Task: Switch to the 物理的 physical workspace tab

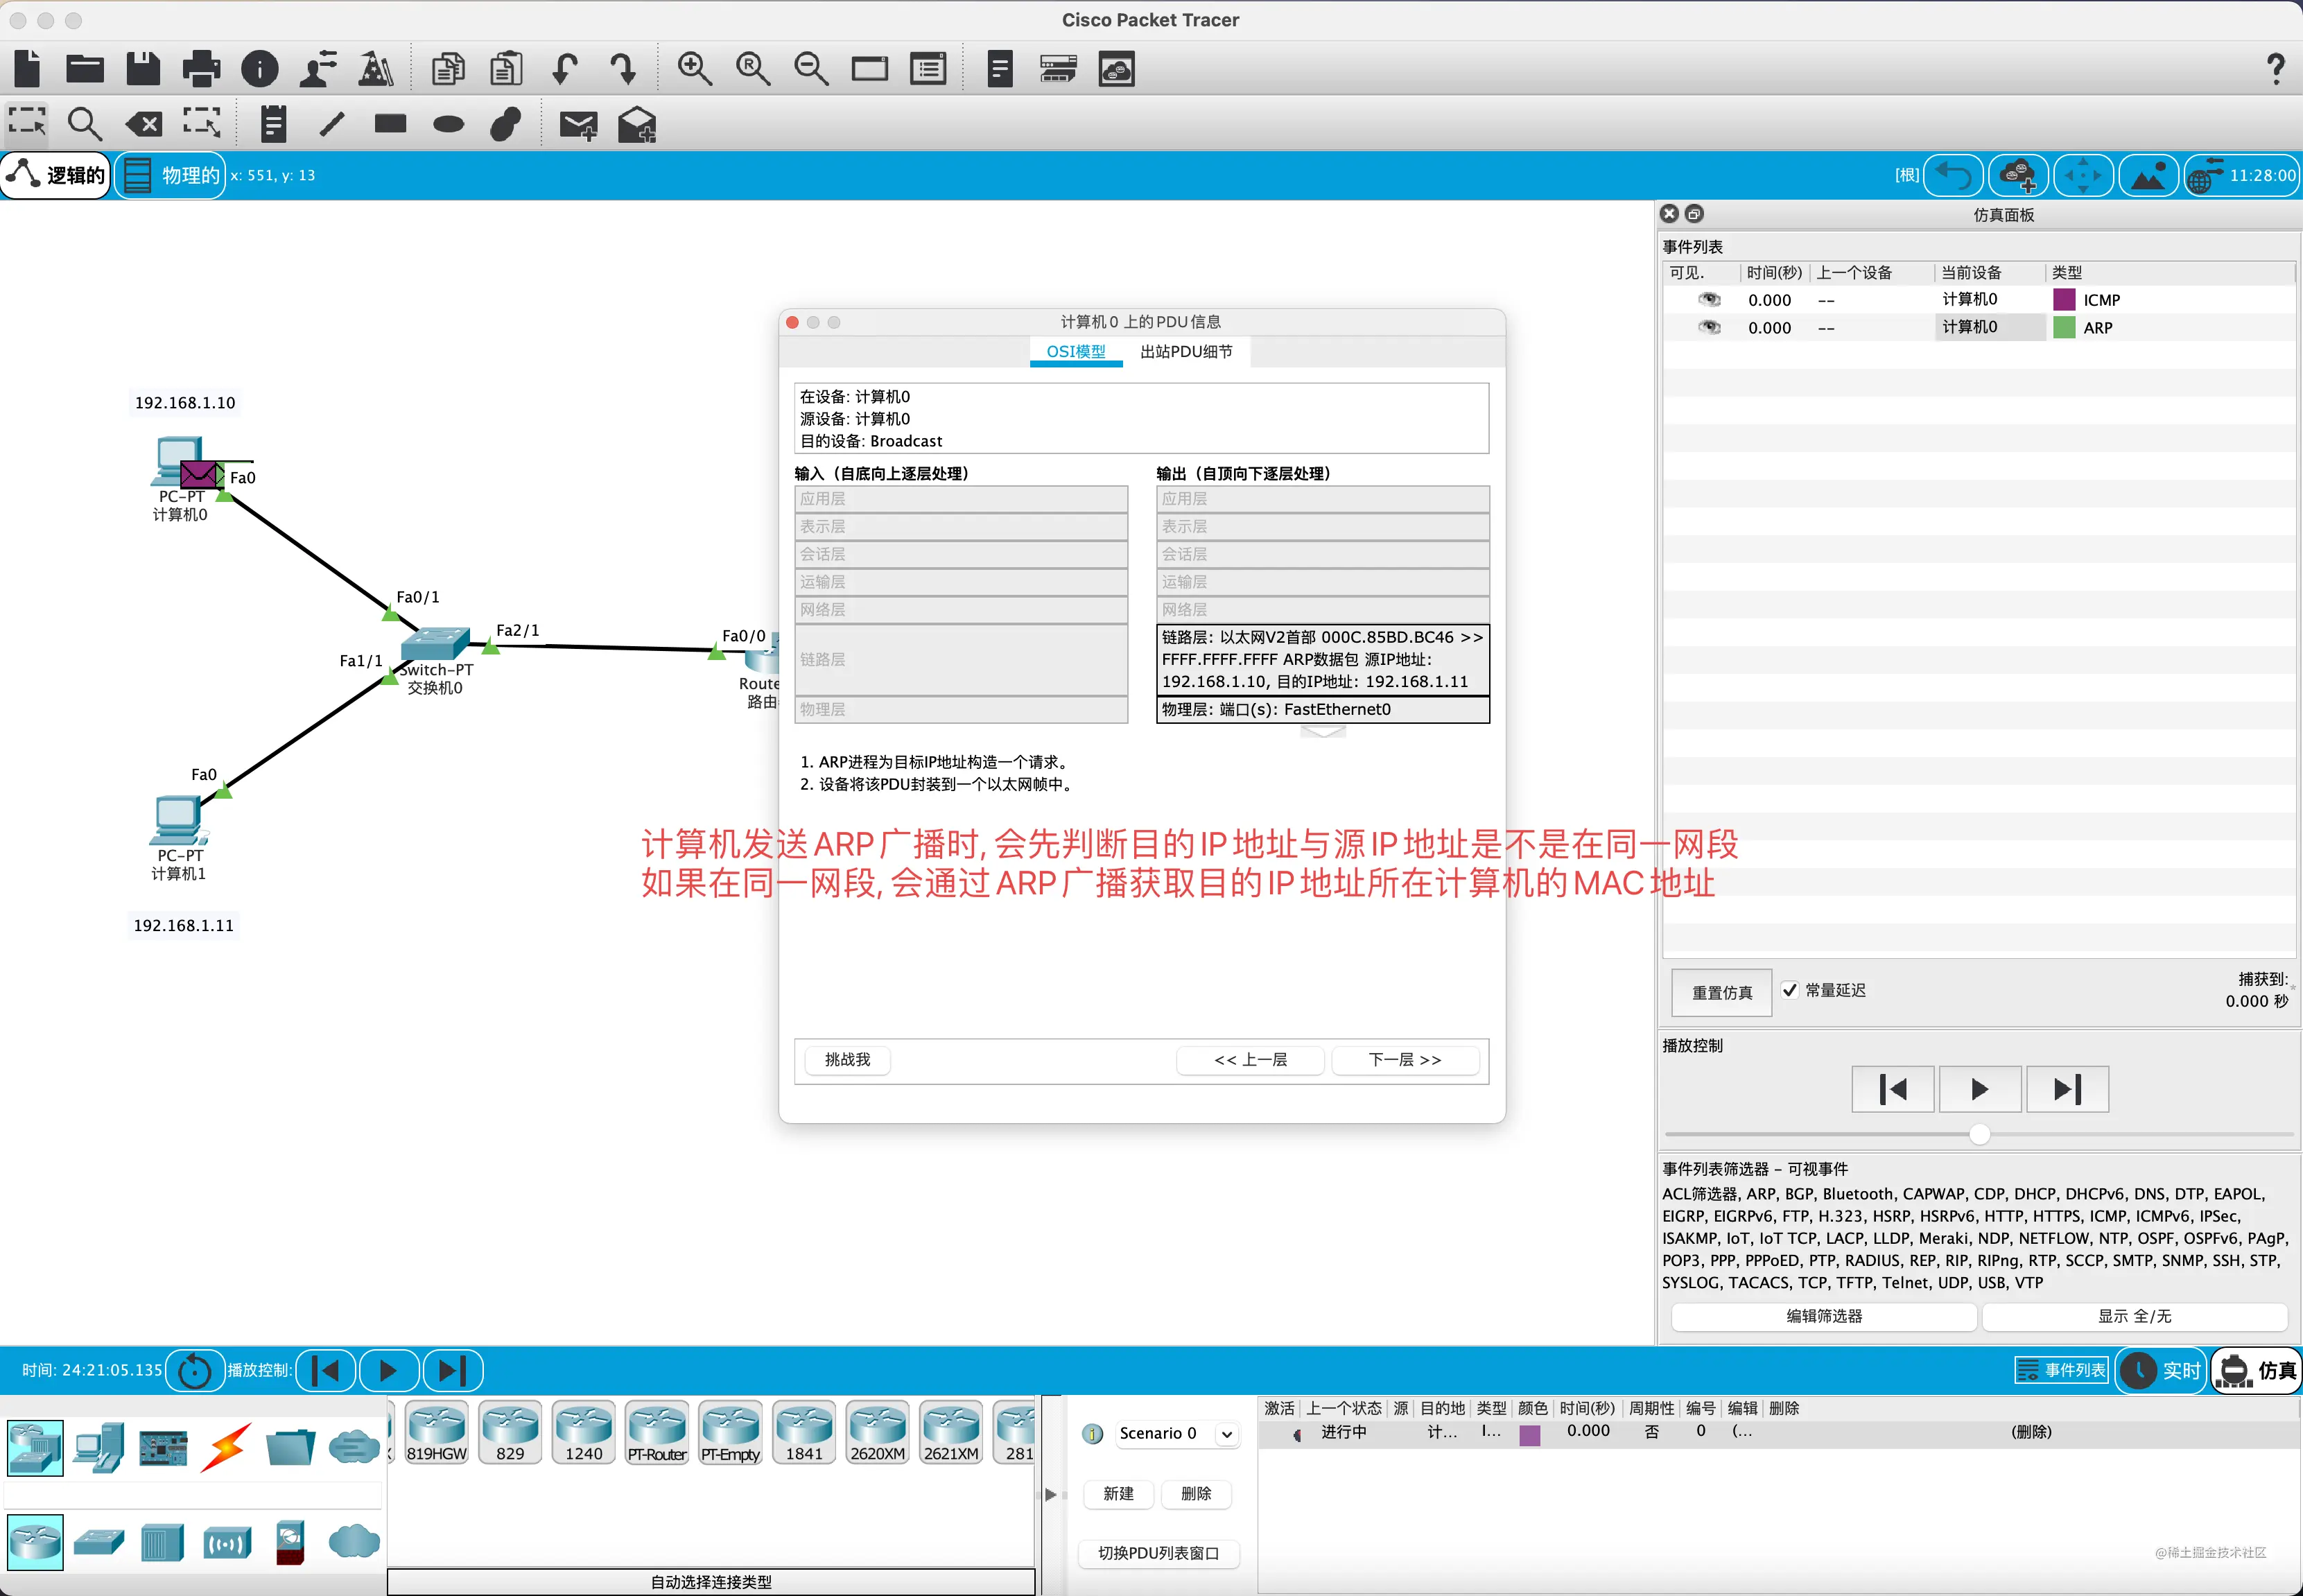Action: (x=170, y=175)
